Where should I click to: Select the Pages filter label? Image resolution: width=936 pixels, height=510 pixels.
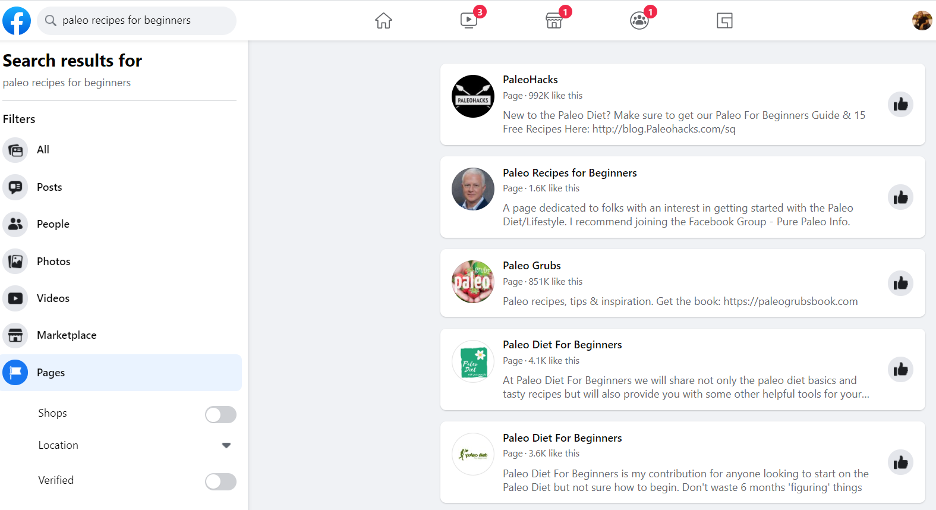pos(51,373)
